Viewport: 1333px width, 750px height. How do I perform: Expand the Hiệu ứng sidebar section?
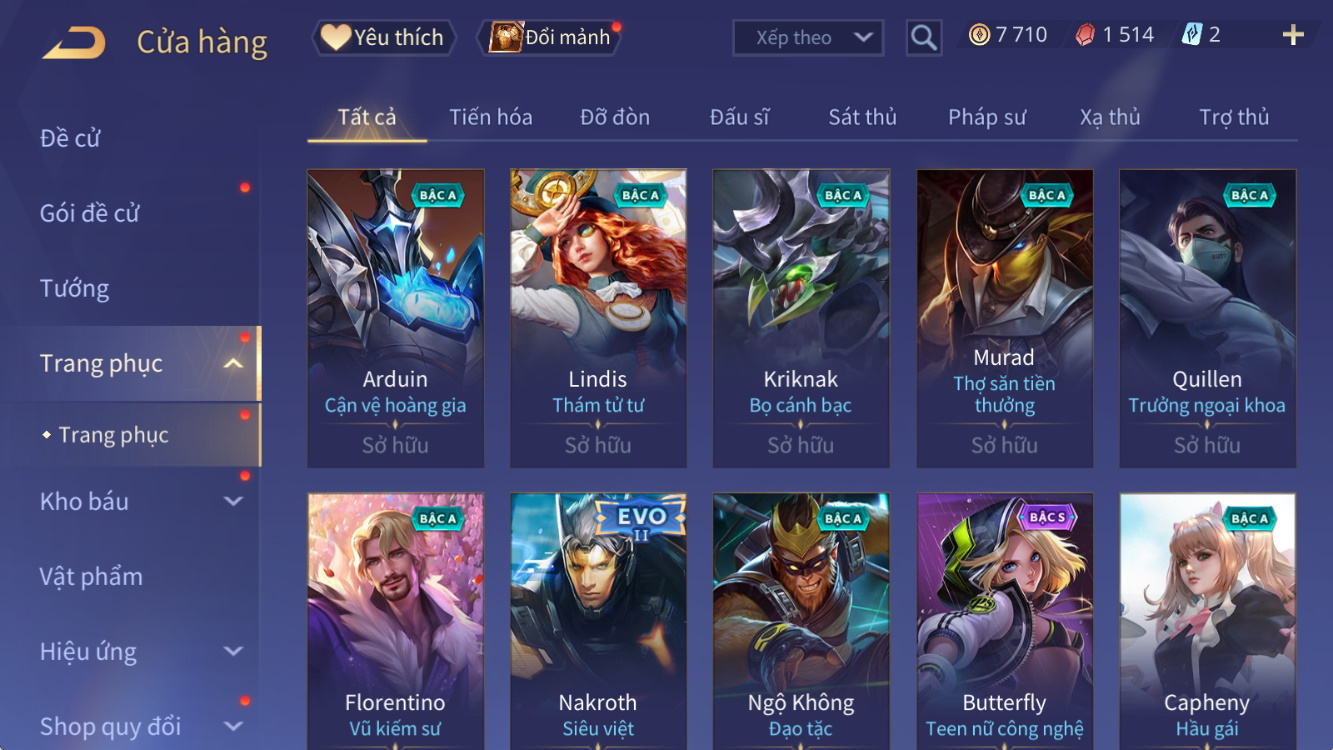233,652
